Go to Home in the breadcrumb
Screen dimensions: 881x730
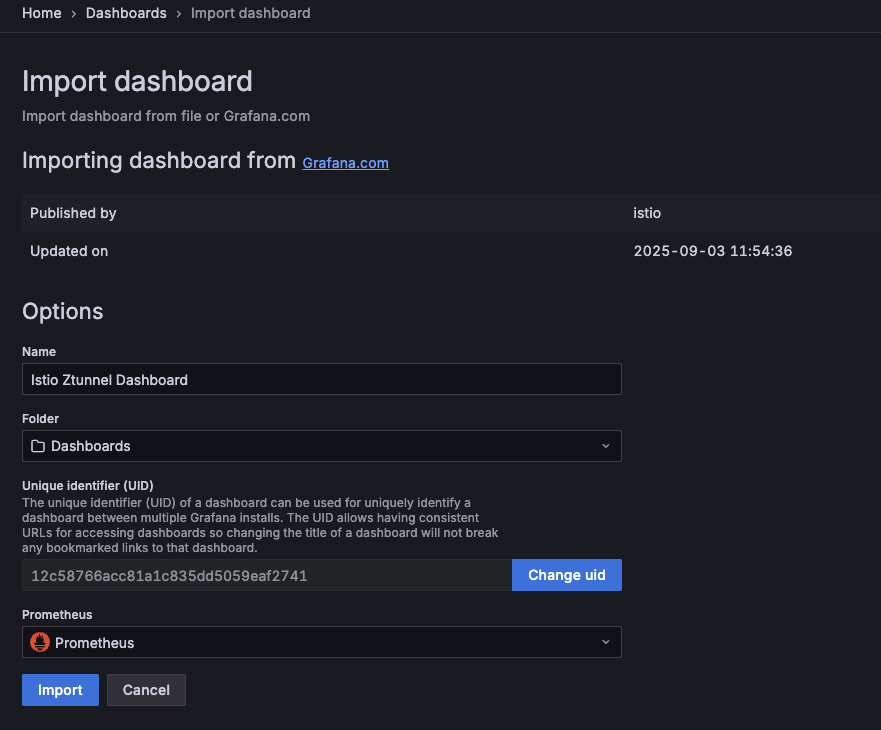[41, 13]
